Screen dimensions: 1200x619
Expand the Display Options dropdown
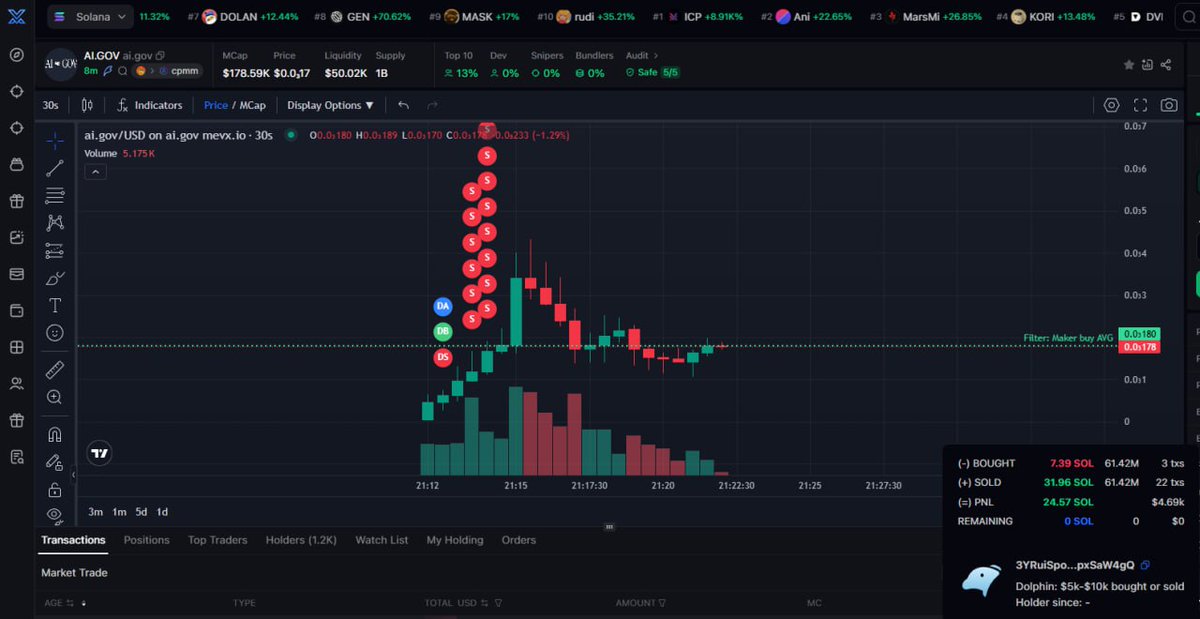point(330,105)
